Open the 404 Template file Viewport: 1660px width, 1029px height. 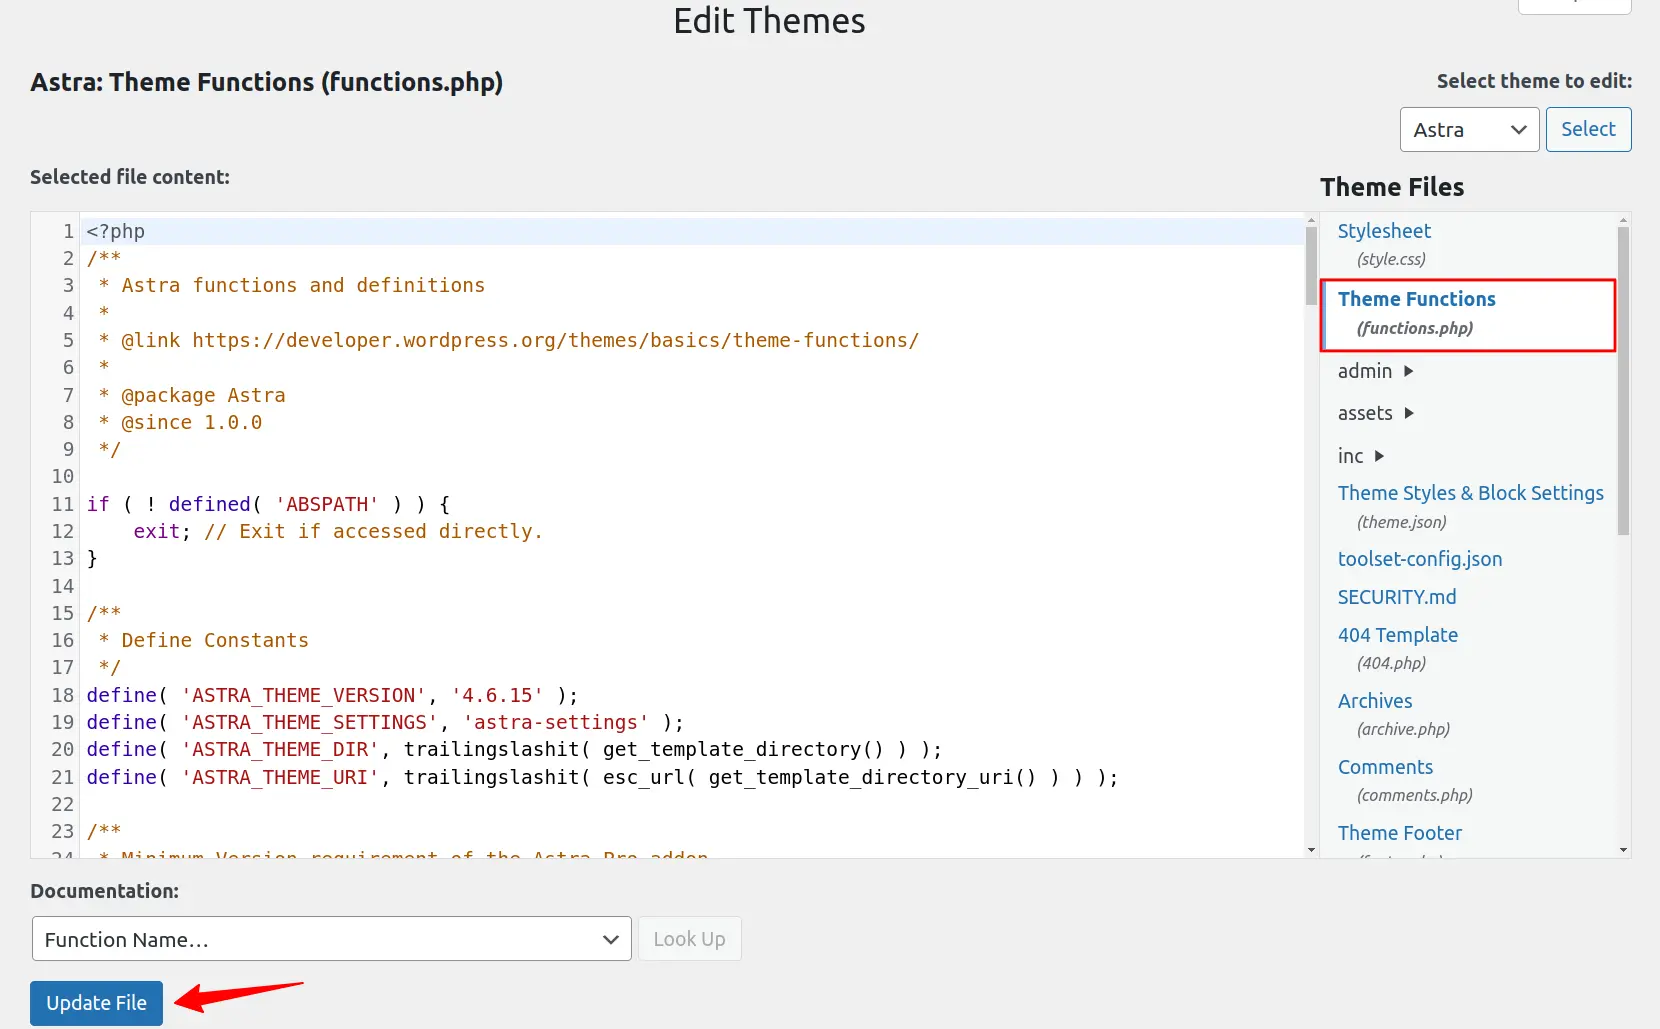(x=1398, y=635)
